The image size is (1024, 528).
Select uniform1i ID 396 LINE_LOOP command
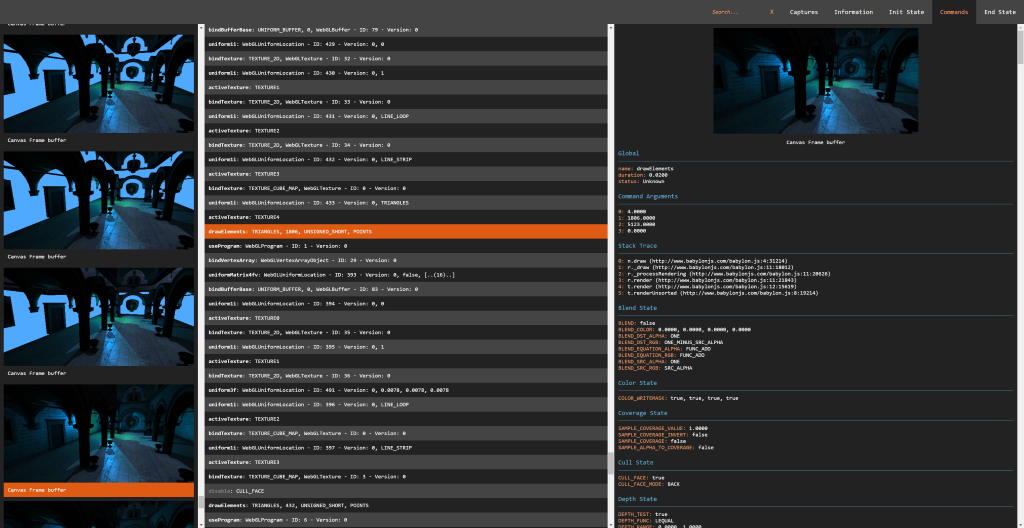click(406, 404)
